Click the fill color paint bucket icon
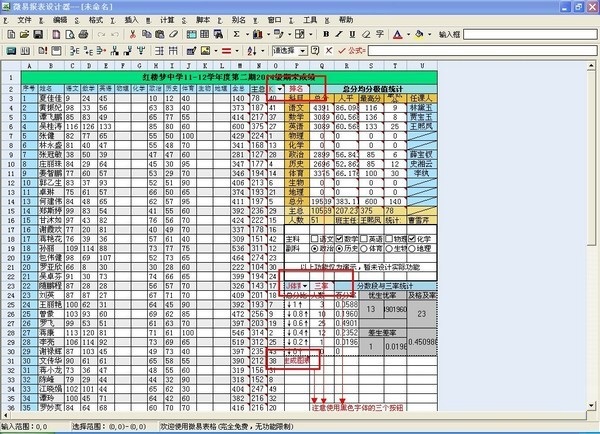The image size is (600, 434). pyautogui.click(x=419, y=34)
